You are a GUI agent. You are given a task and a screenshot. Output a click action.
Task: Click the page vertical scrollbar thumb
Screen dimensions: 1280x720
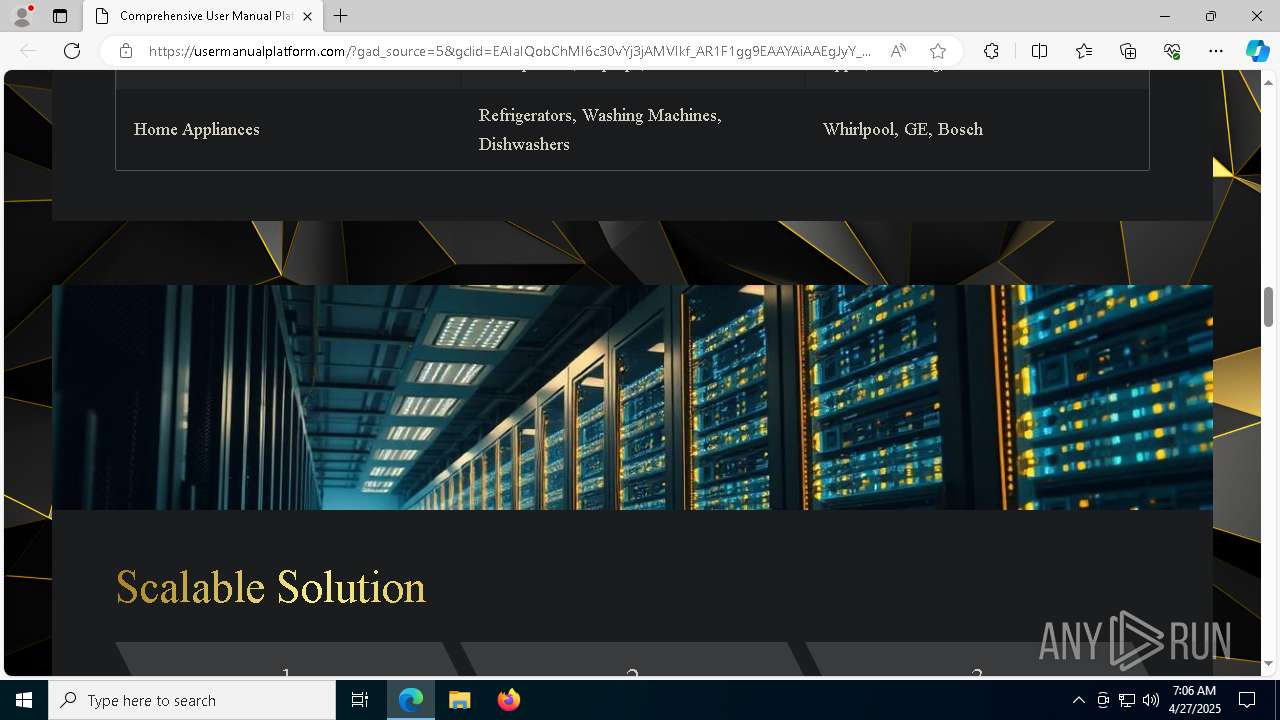point(1268,306)
